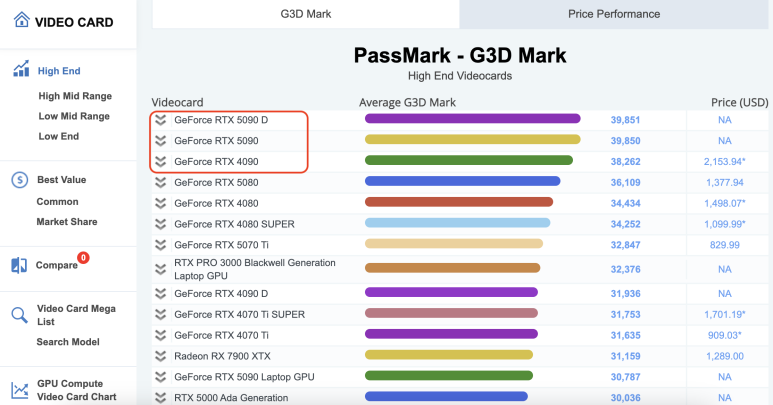Open RTX PRO 3000 Blackwell Generation Laptop GPU
The height and width of the screenshot is (405, 773).
pyautogui.click(x=255, y=269)
